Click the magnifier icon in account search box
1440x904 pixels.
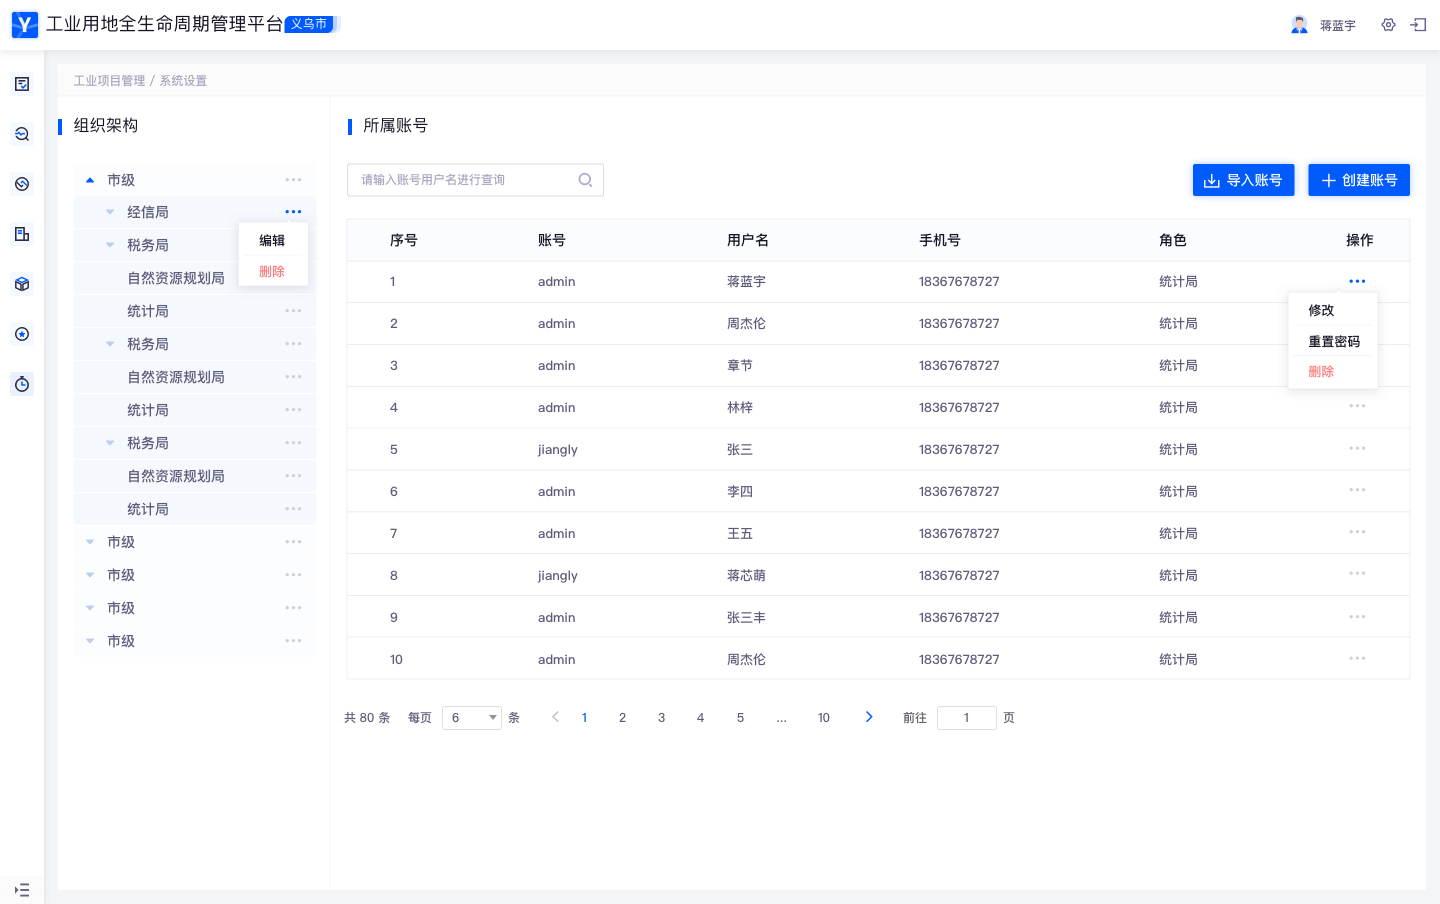(x=585, y=180)
